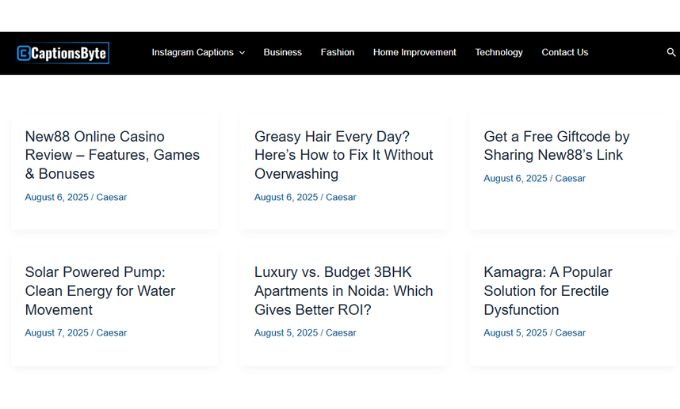Open the Business menu item

[x=282, y=52]
